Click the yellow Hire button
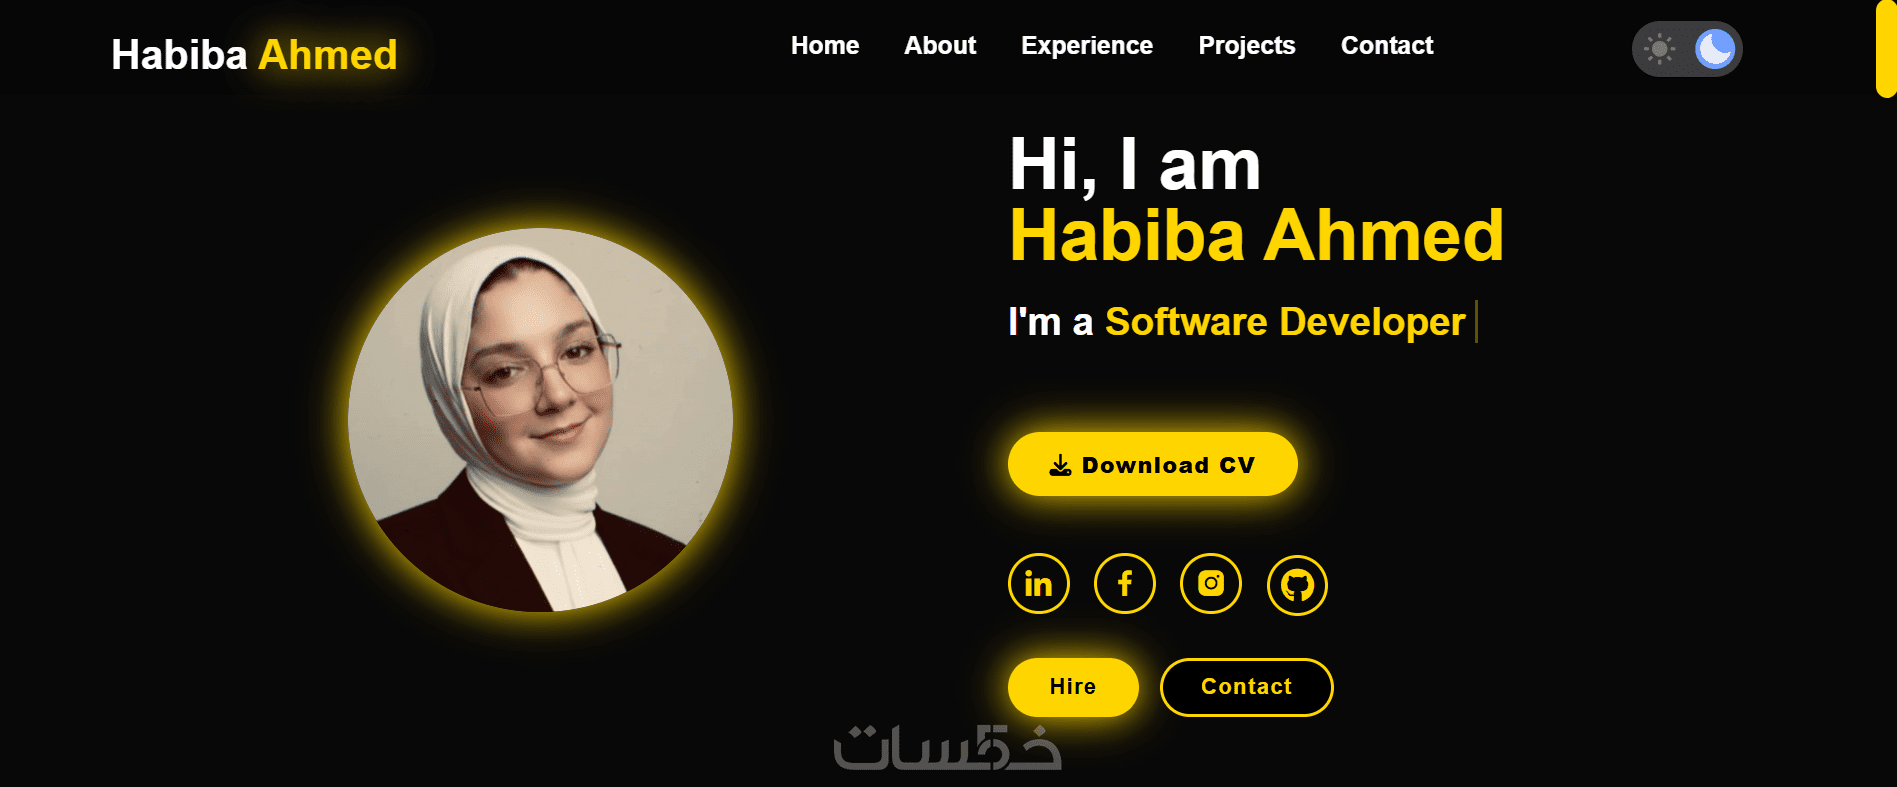Screen dimensions: 1897x787 1073,687
